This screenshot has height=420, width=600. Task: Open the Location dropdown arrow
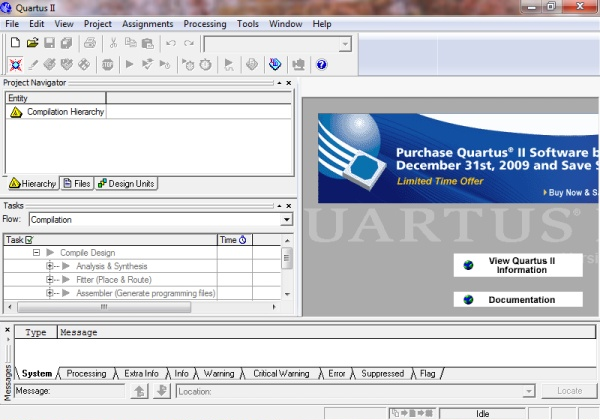(529, 391)
